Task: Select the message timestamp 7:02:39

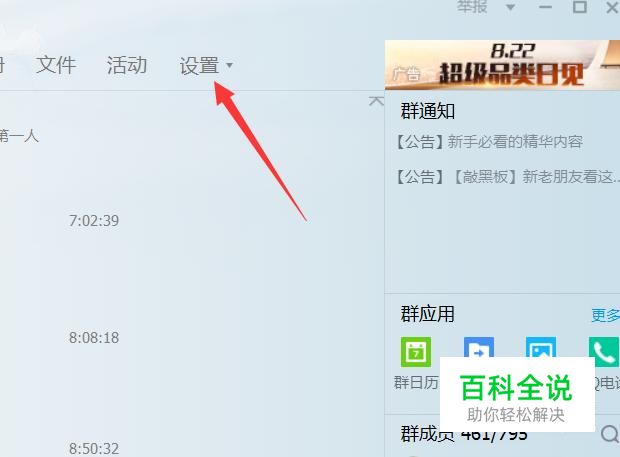Action: (94, 221)
